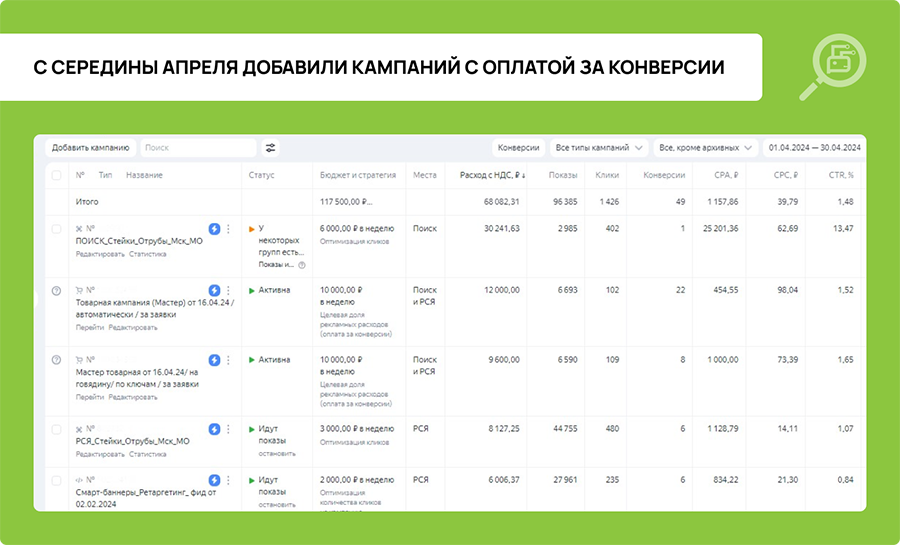
Task: Open the Все, кроме архивных dropdown
Action: pos(705,148)
